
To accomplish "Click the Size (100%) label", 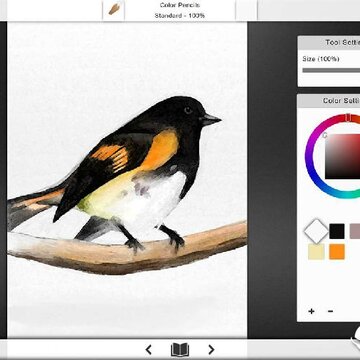I will tap(321, 59).
